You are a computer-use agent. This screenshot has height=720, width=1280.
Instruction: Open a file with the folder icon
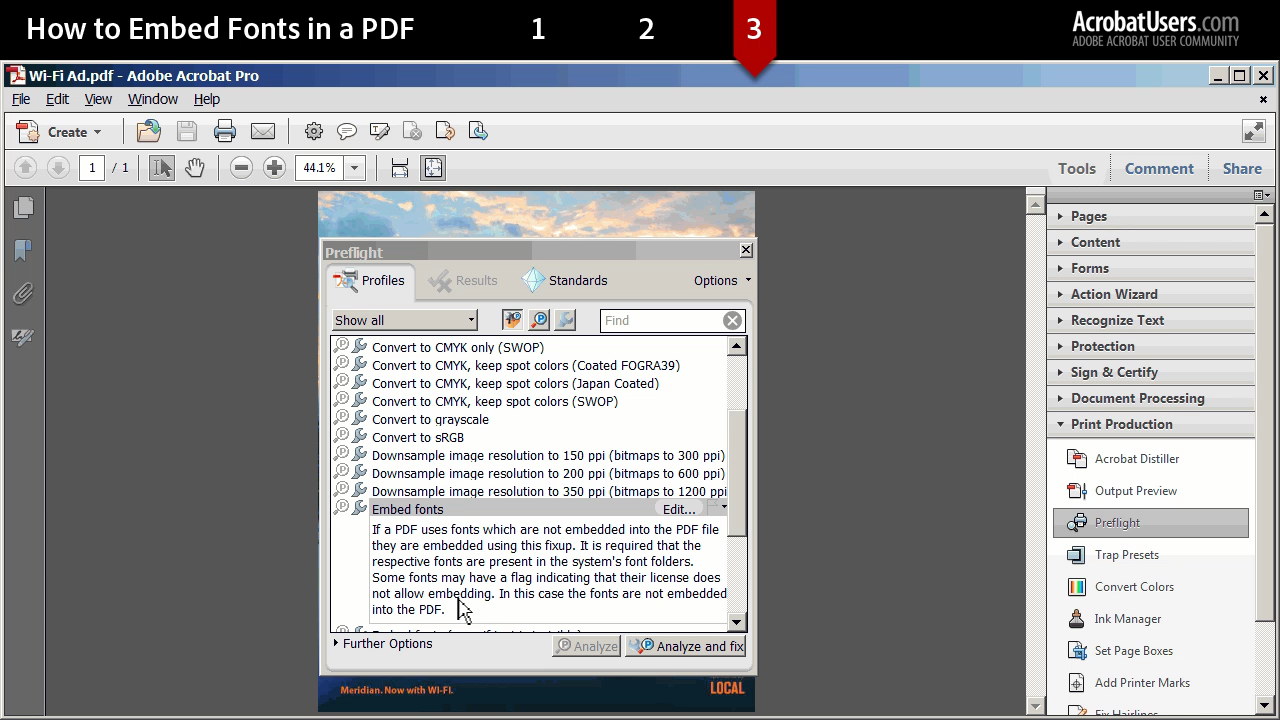tap(148, 131)
